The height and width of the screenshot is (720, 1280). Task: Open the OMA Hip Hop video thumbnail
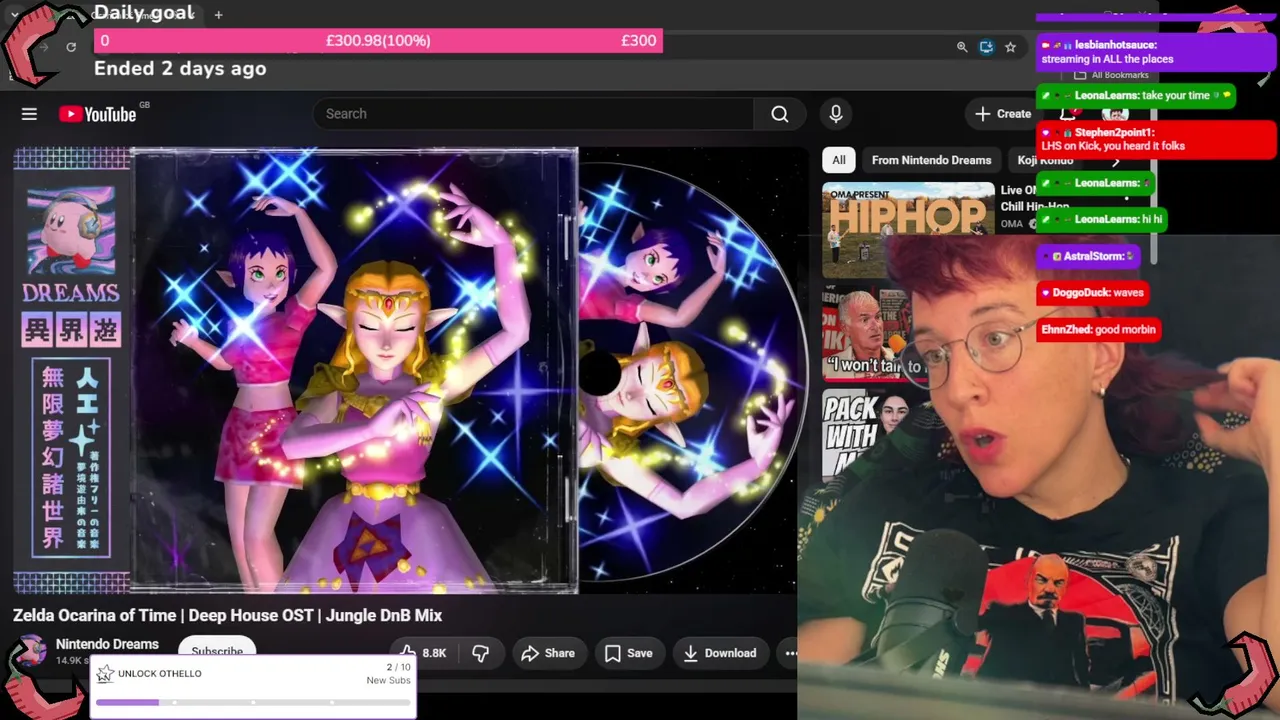coord(908,230)
